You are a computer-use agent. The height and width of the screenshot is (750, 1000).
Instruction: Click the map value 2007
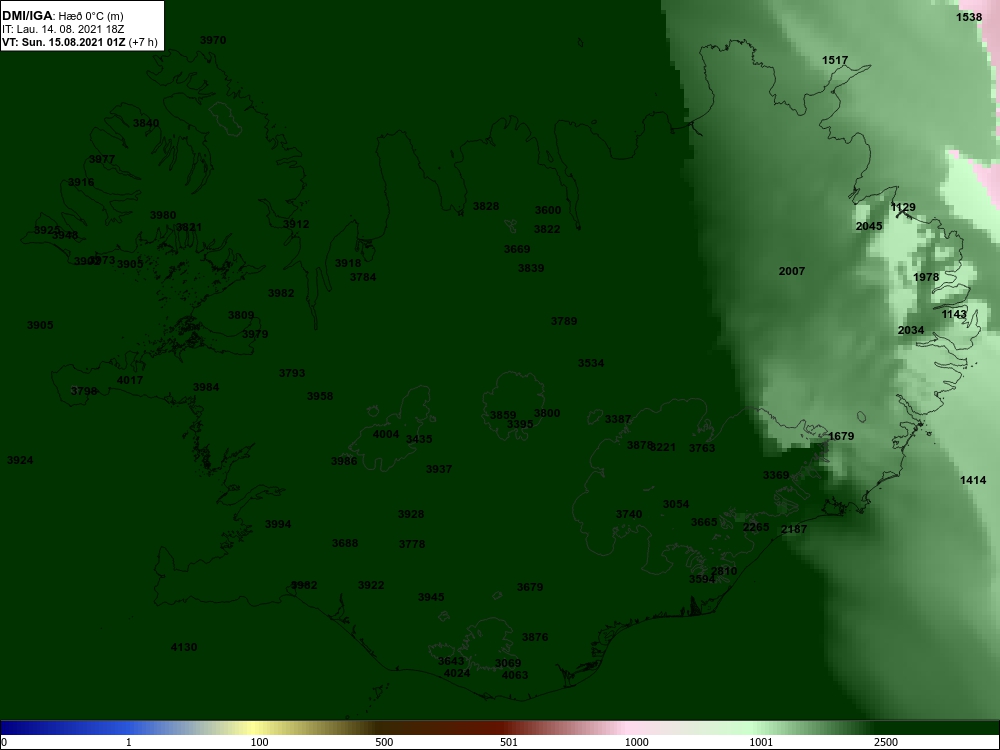tap(792, 272)
